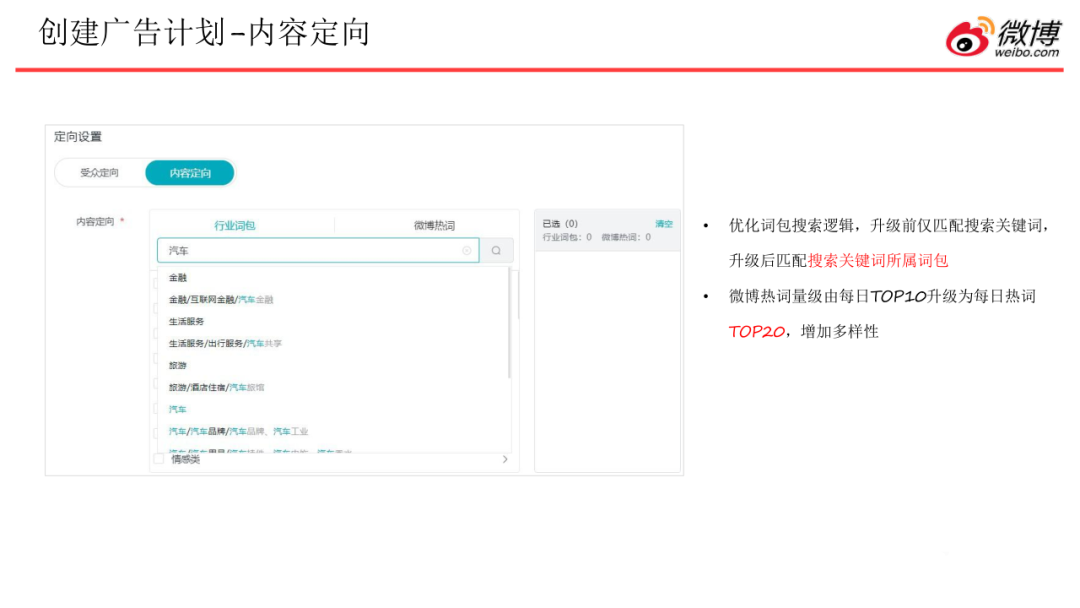
Task: Select the highlighted 汽车 suggestion
Action: [178, 410]
